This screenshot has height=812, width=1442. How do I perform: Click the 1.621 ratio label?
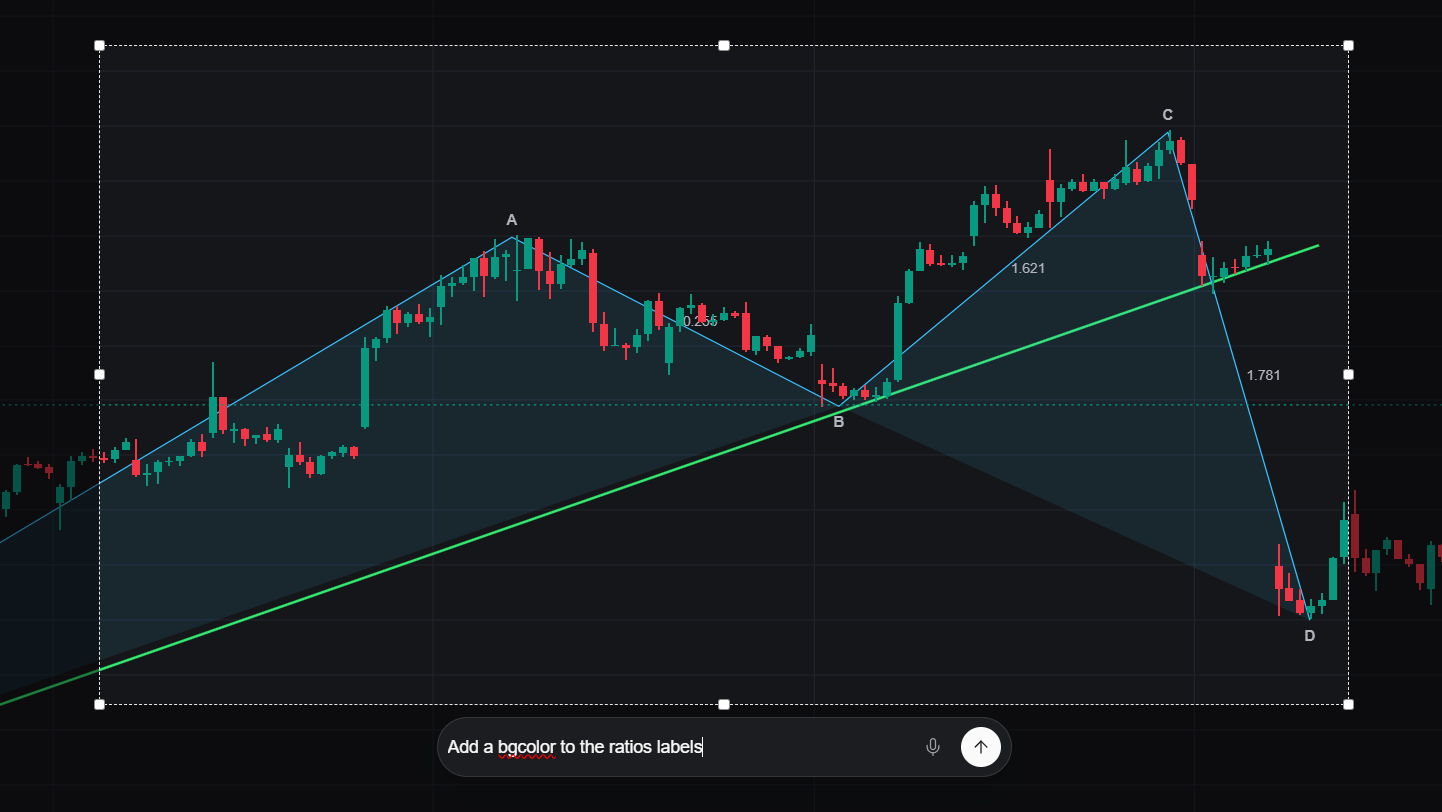(1028, 268)
